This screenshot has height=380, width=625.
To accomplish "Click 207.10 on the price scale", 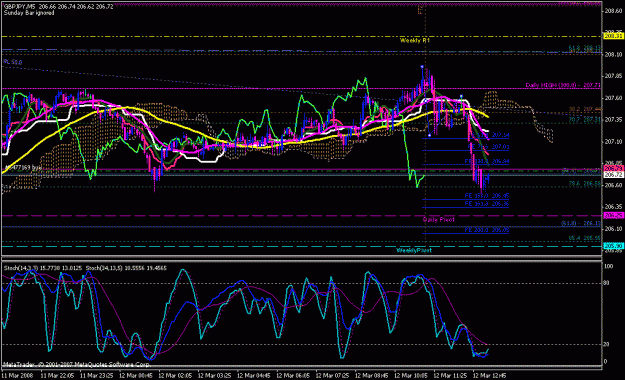I will point(613,142).
